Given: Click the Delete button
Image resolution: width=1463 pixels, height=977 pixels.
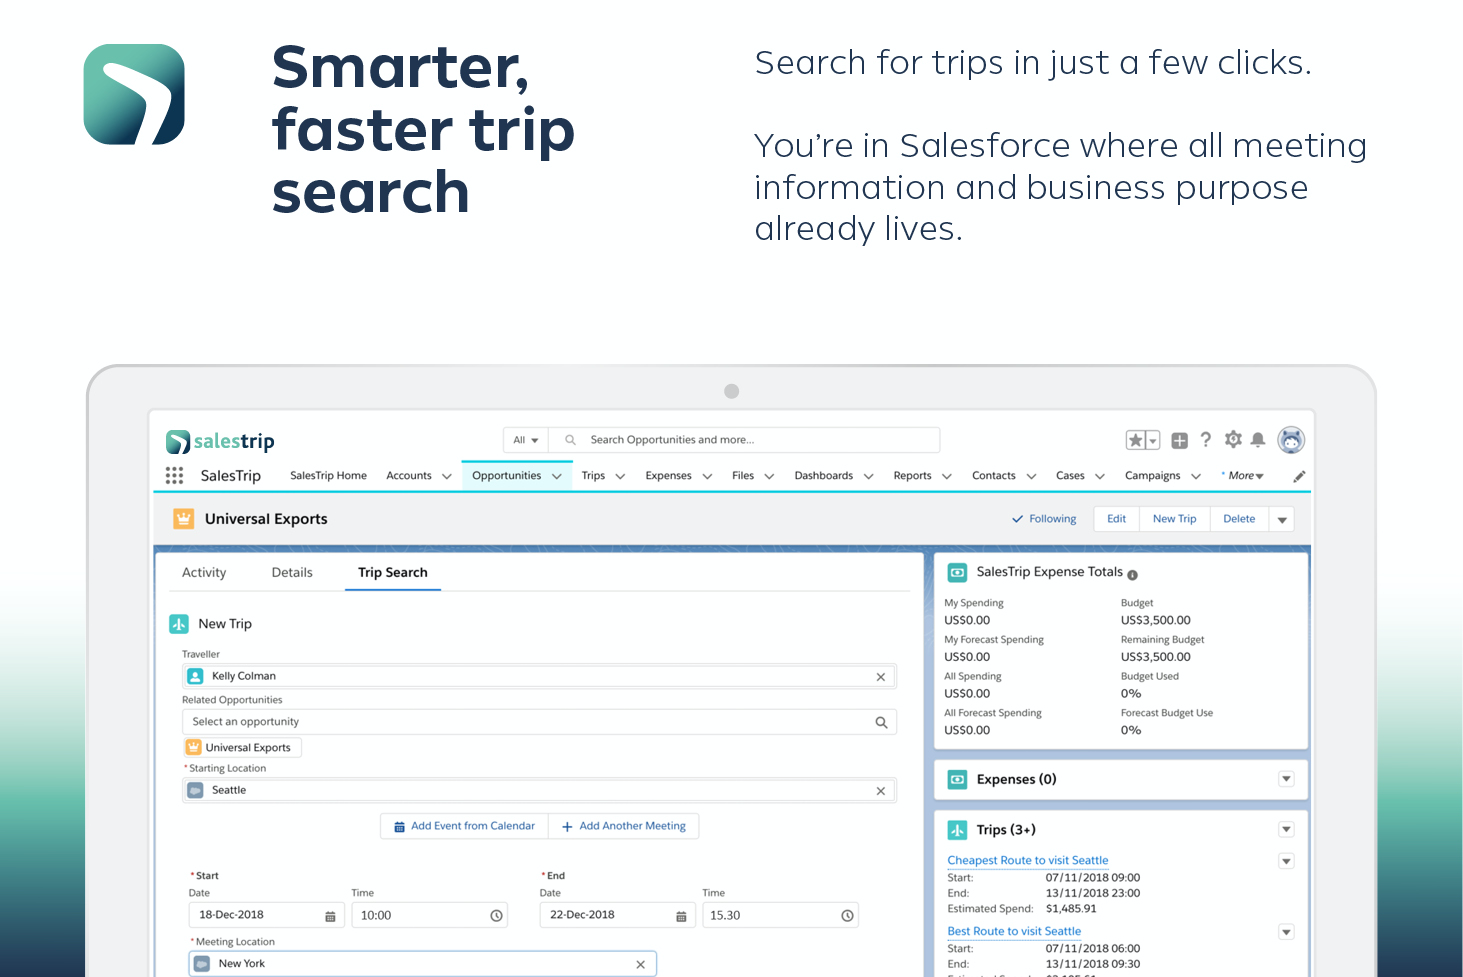Looking at the screenshot, I should click(1240, 519).
